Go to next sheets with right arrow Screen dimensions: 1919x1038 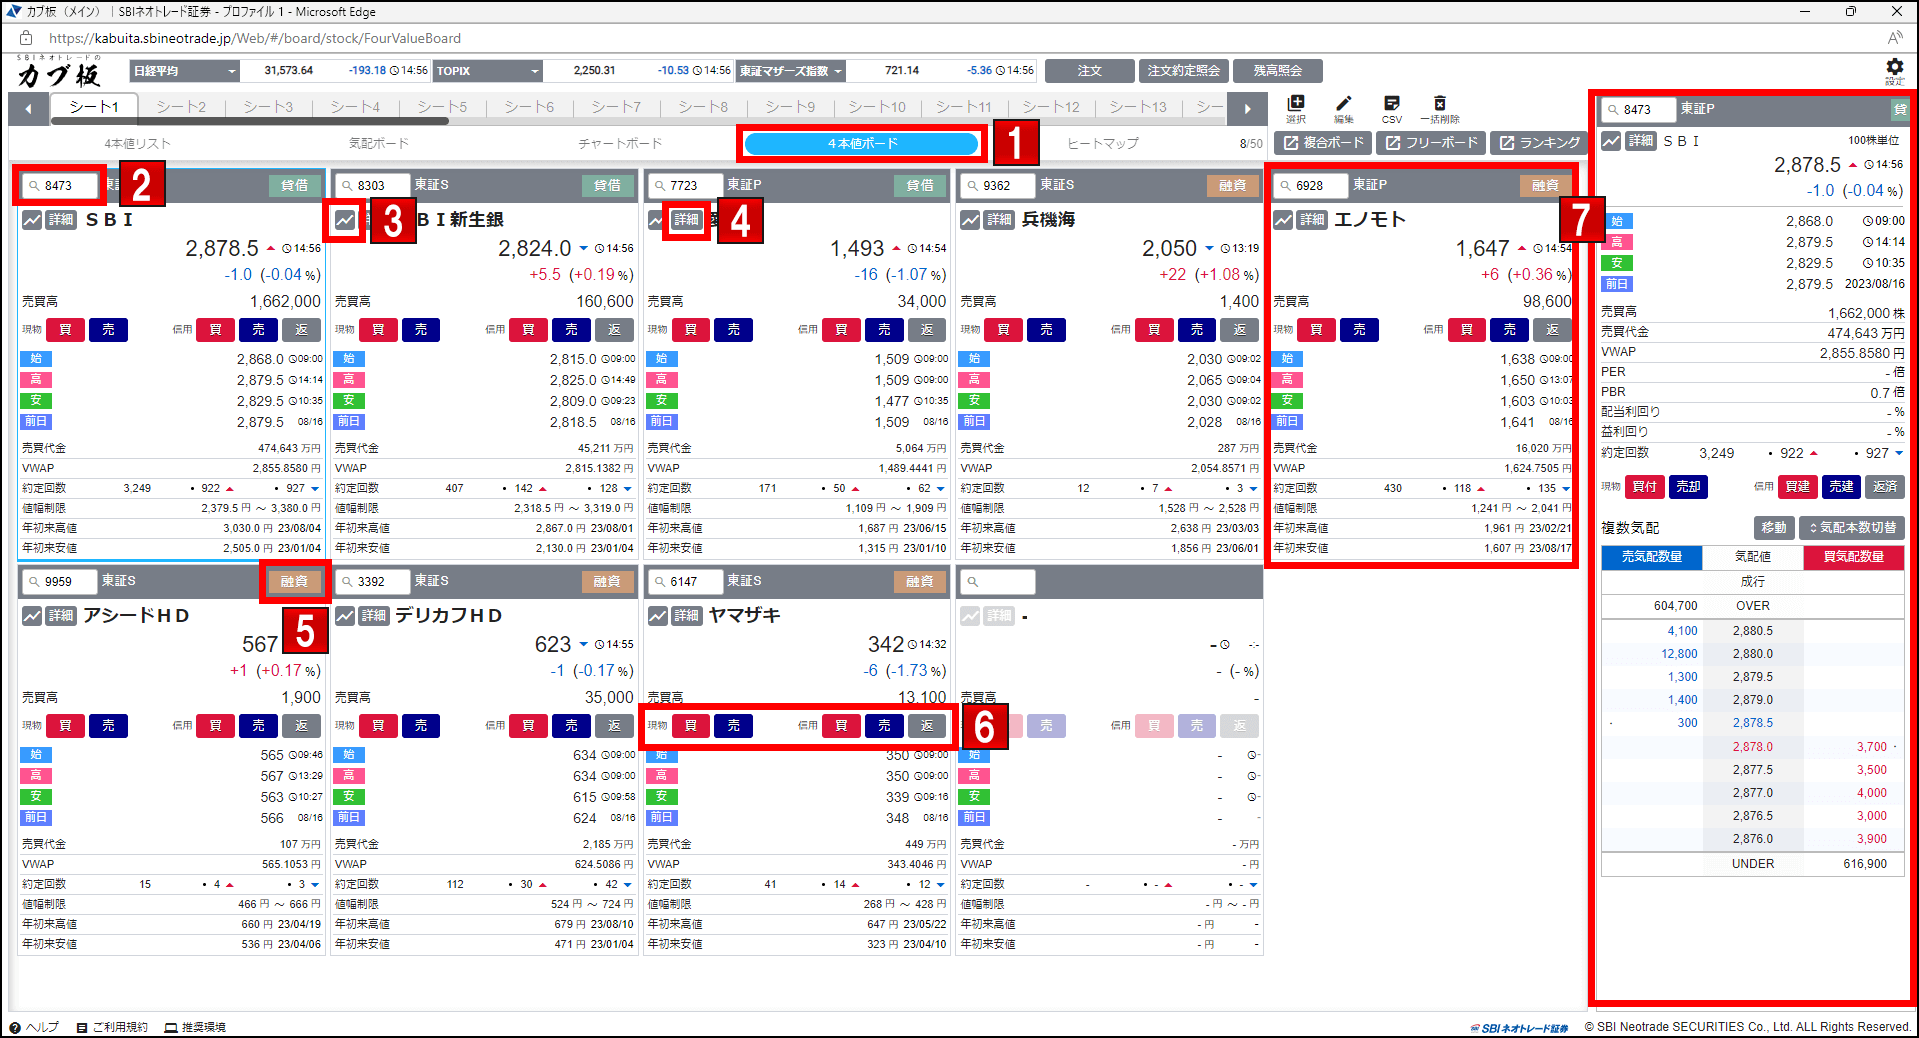click(1247, 108)
